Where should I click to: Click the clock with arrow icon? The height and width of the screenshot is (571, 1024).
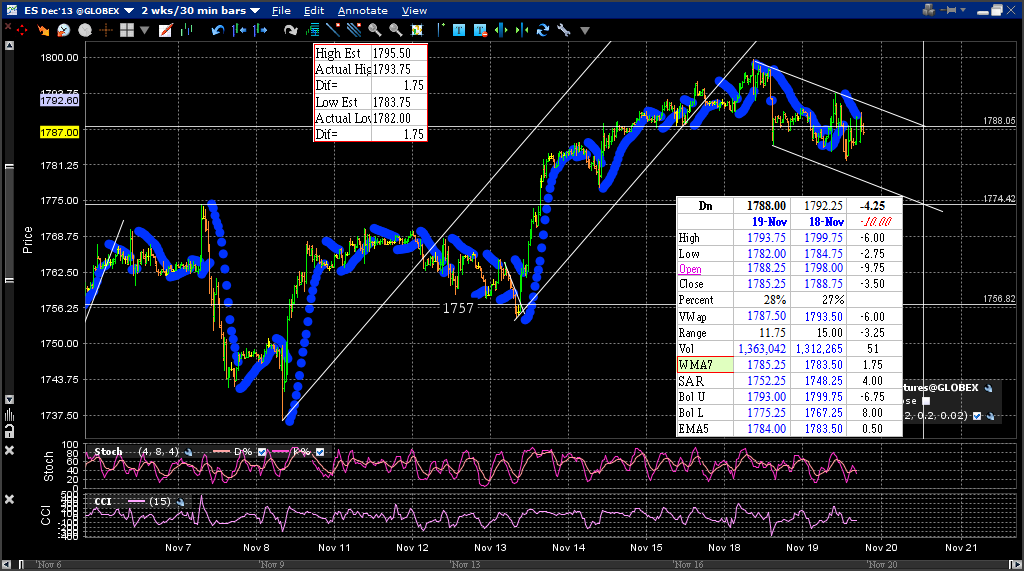[x=63, y=30]
